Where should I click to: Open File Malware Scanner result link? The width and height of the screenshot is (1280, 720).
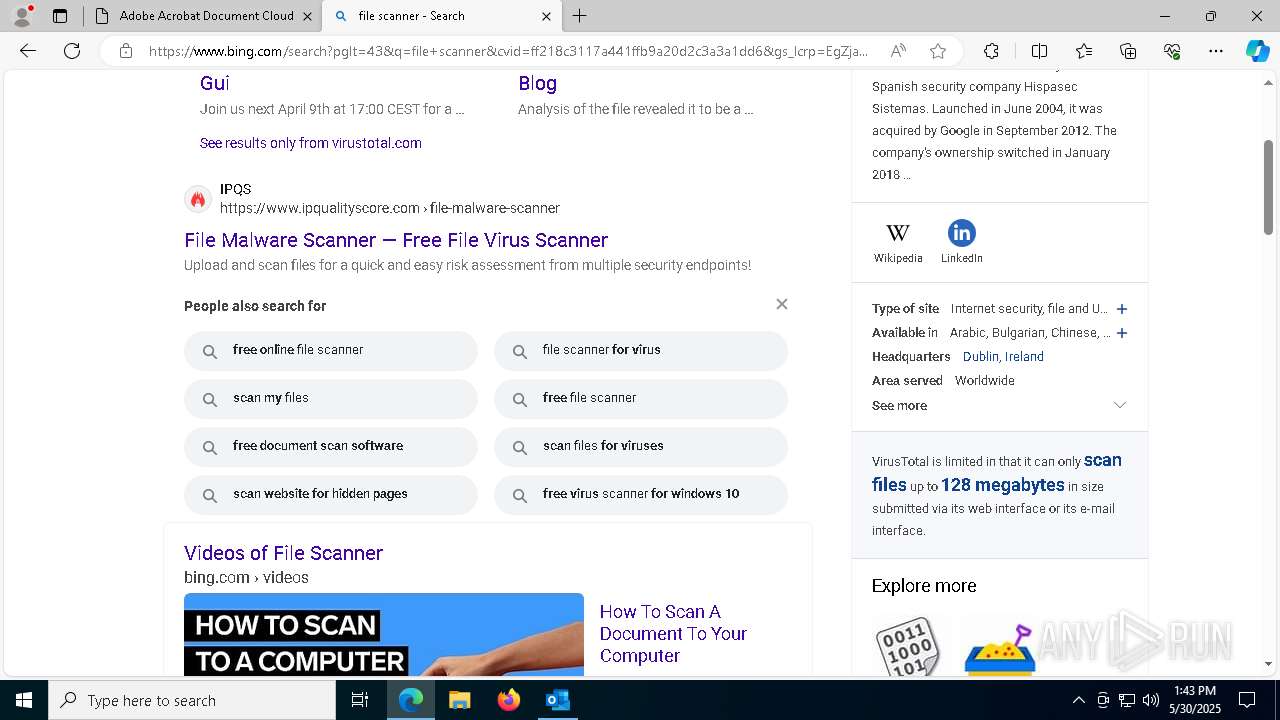pyautogui.click(x=396, y=240)
